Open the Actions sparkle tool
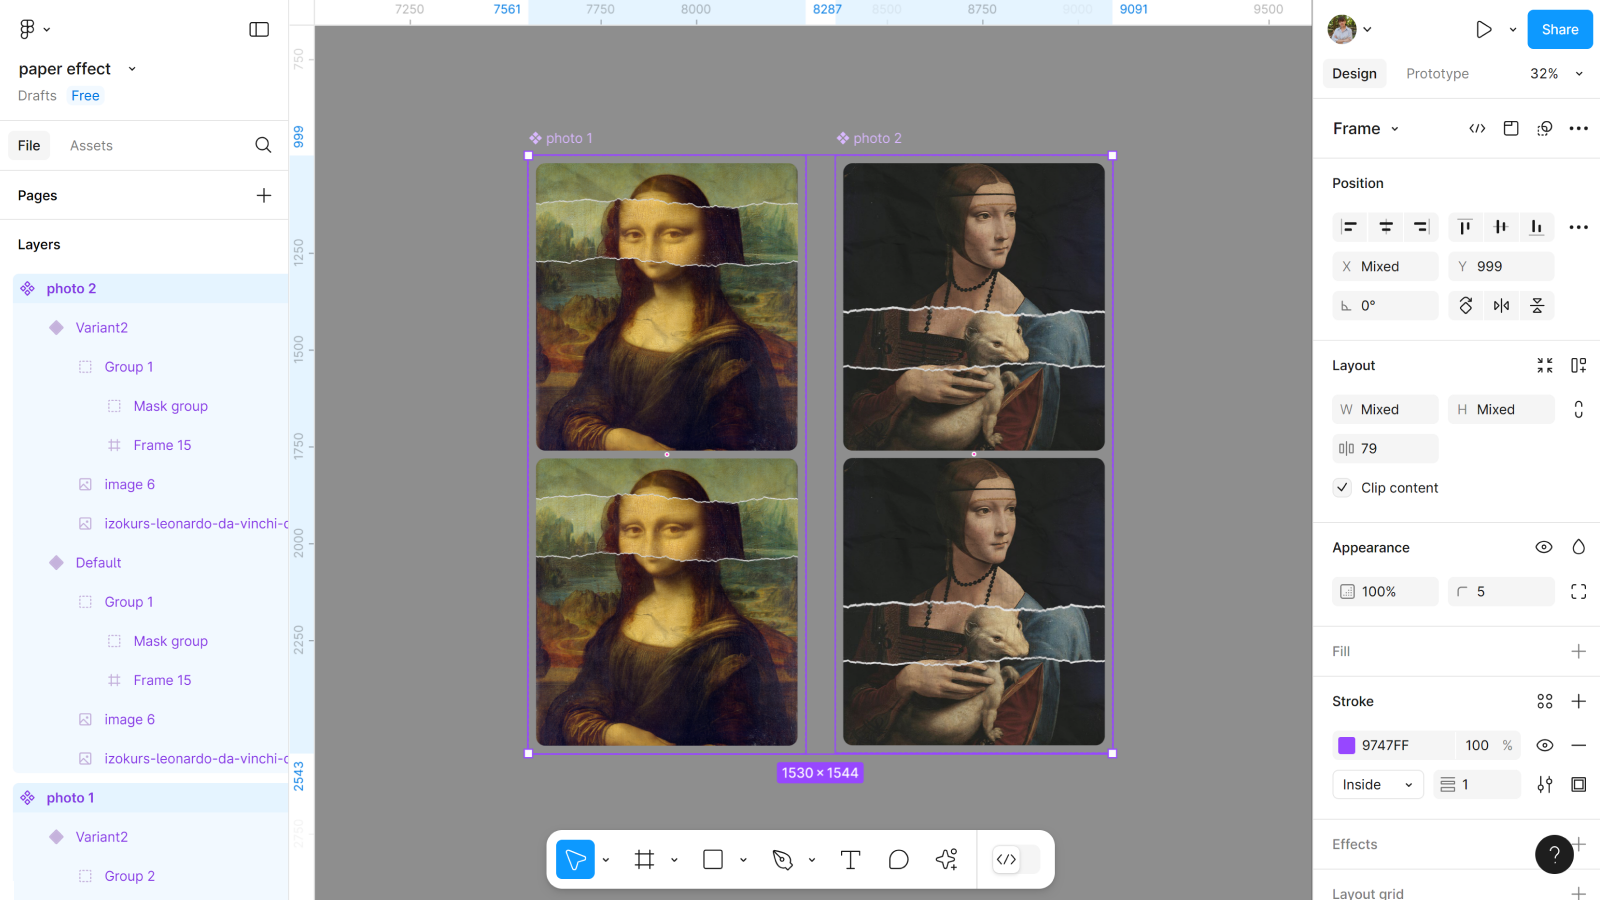1600x900 pixels. point(946,860)
